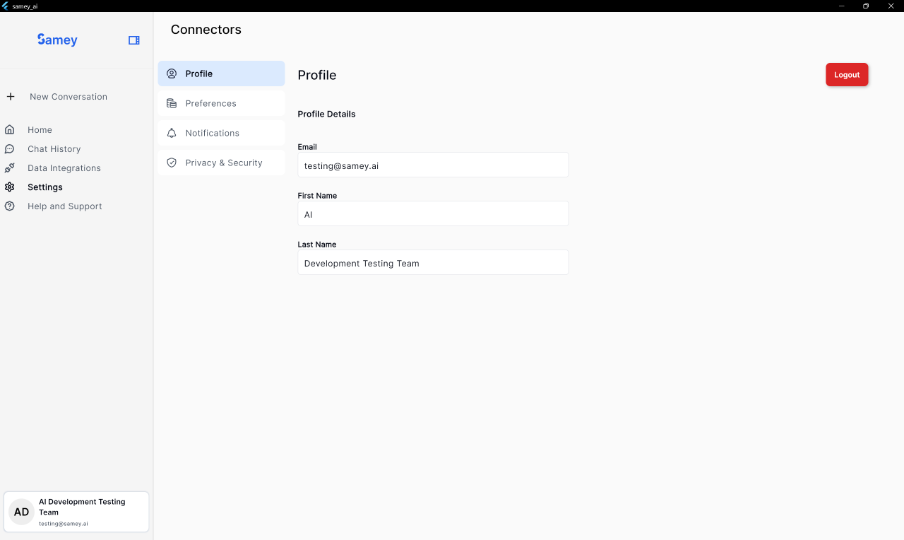The width and height of the screenshot is (904, 540).
Task: Click the Profile person icon
Action: coord(172,74)
